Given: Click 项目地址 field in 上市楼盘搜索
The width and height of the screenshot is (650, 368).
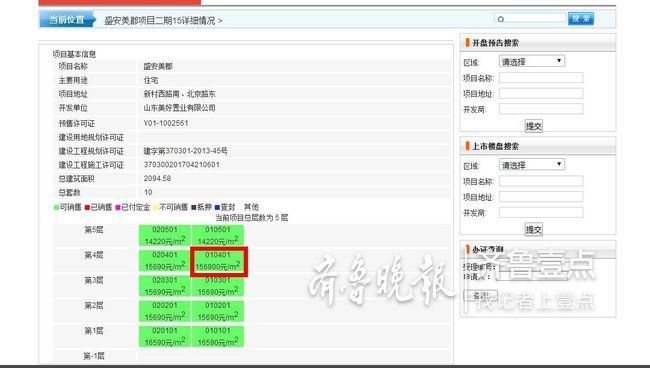Looking at the screenshot, I should coord(541,197).
